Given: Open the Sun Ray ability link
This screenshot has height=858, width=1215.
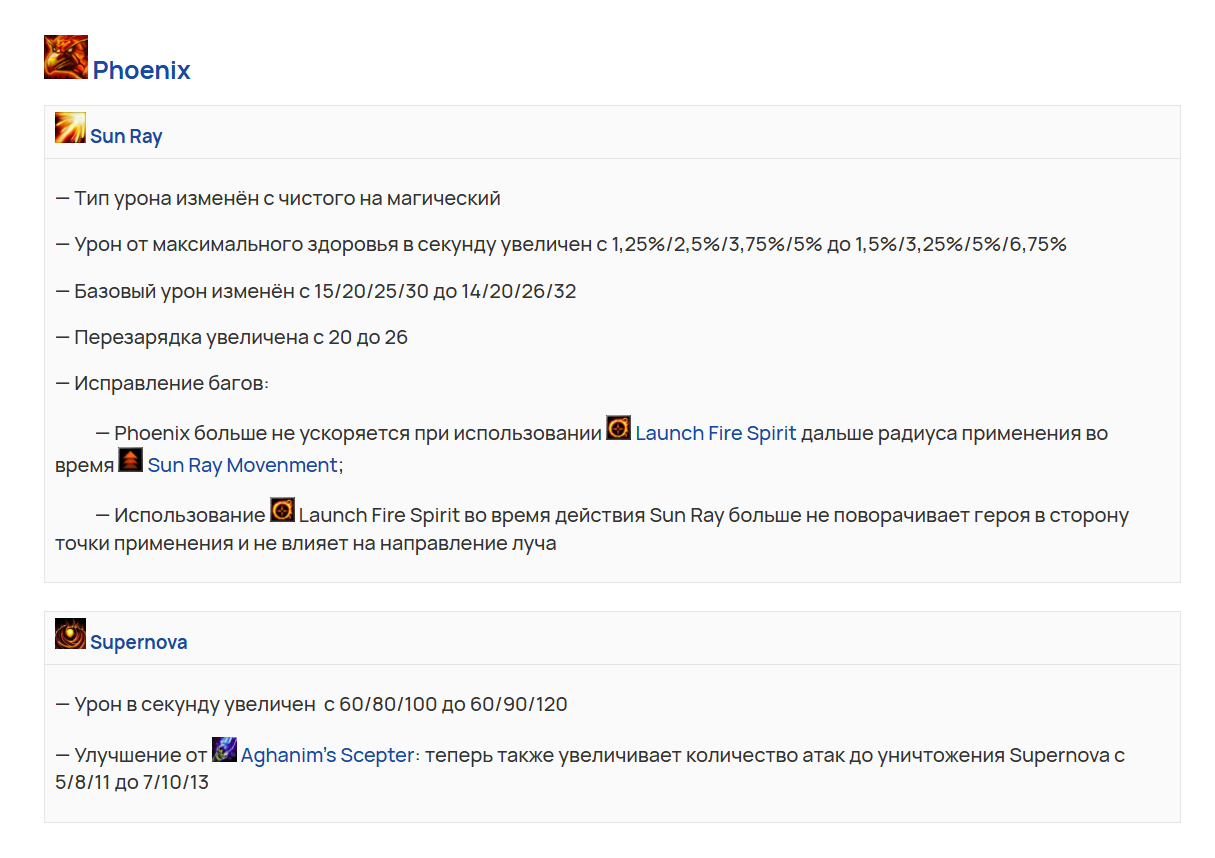Looking at the screenshot, I should pos(126,136).
